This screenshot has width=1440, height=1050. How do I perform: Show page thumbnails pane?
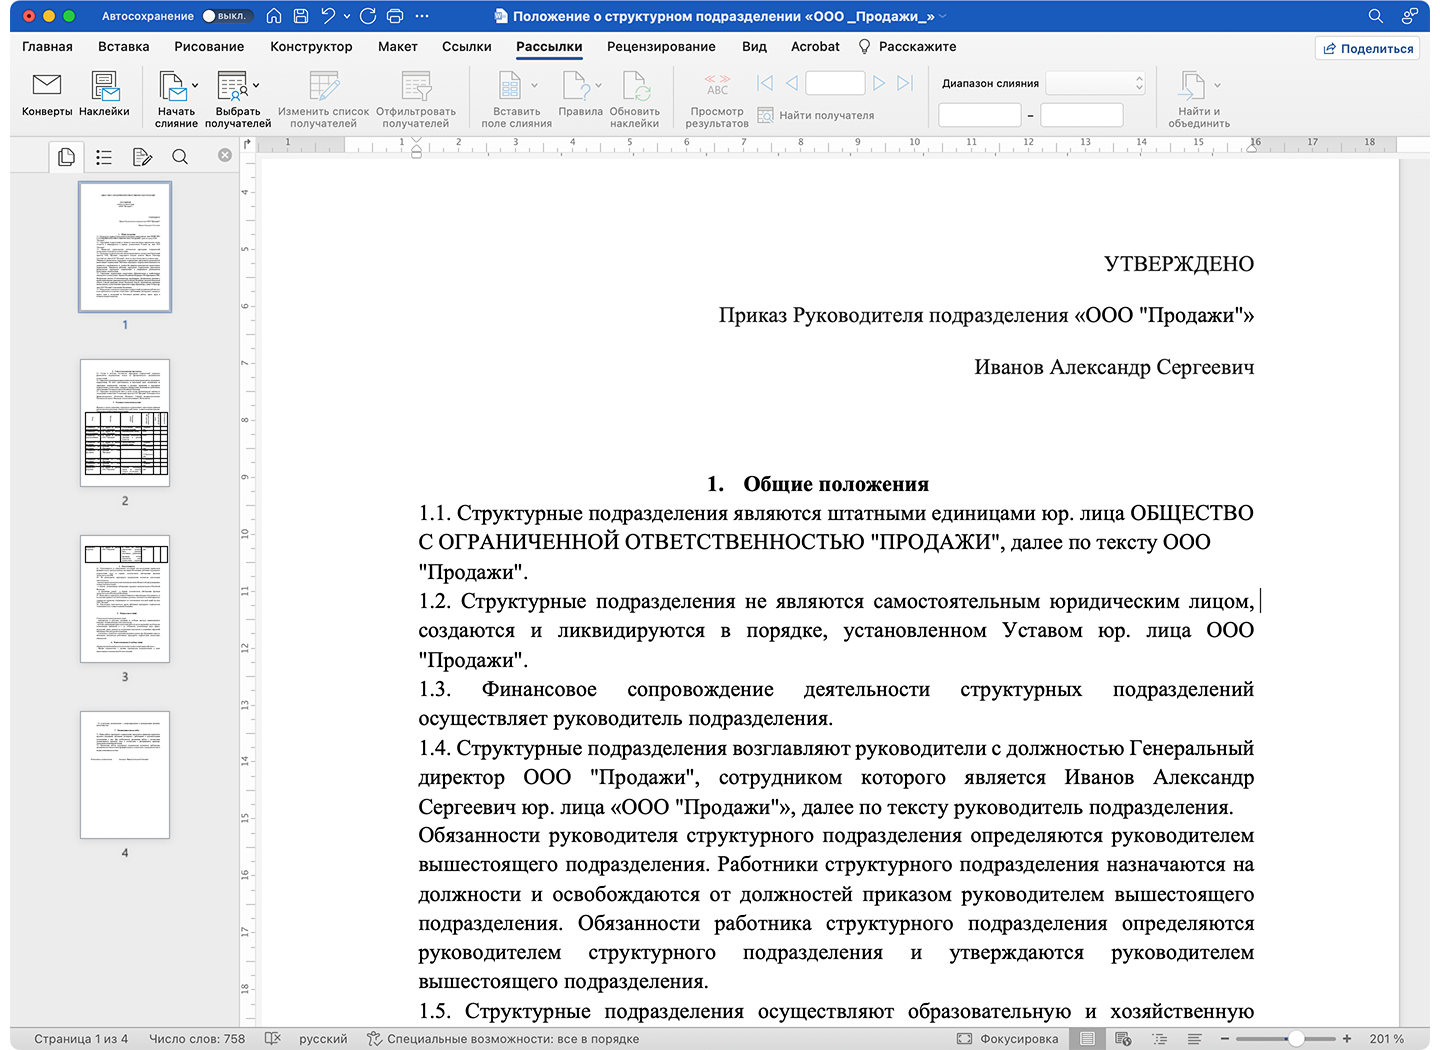(x=67, y=156)
